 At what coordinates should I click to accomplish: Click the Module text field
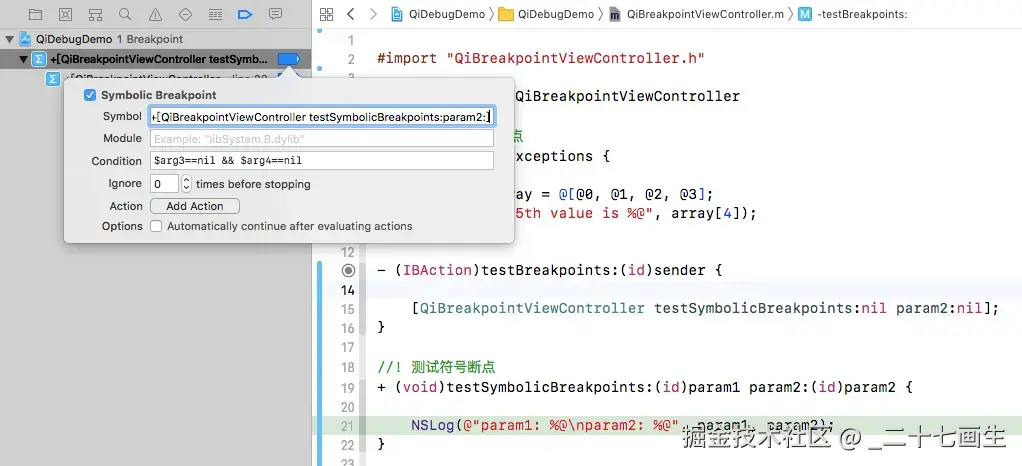322,139
